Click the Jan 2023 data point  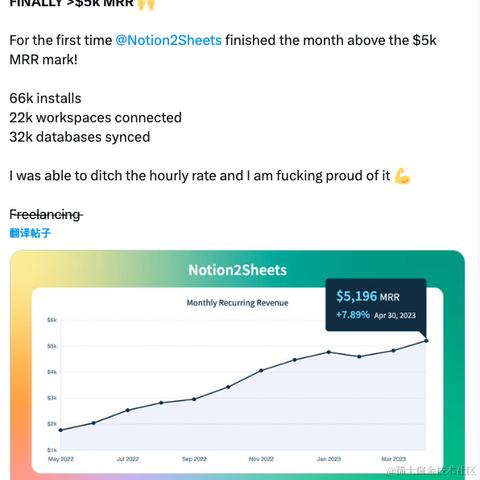(x=329, y=352)
